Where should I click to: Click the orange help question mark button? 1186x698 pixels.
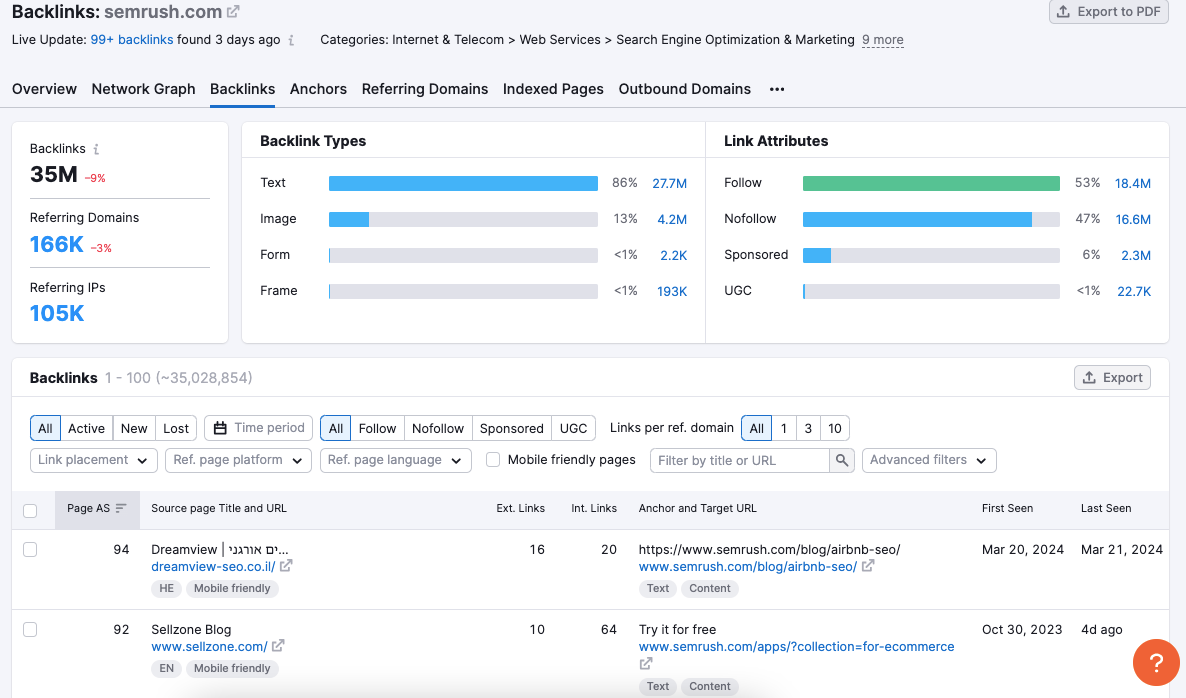point(1155,663)
